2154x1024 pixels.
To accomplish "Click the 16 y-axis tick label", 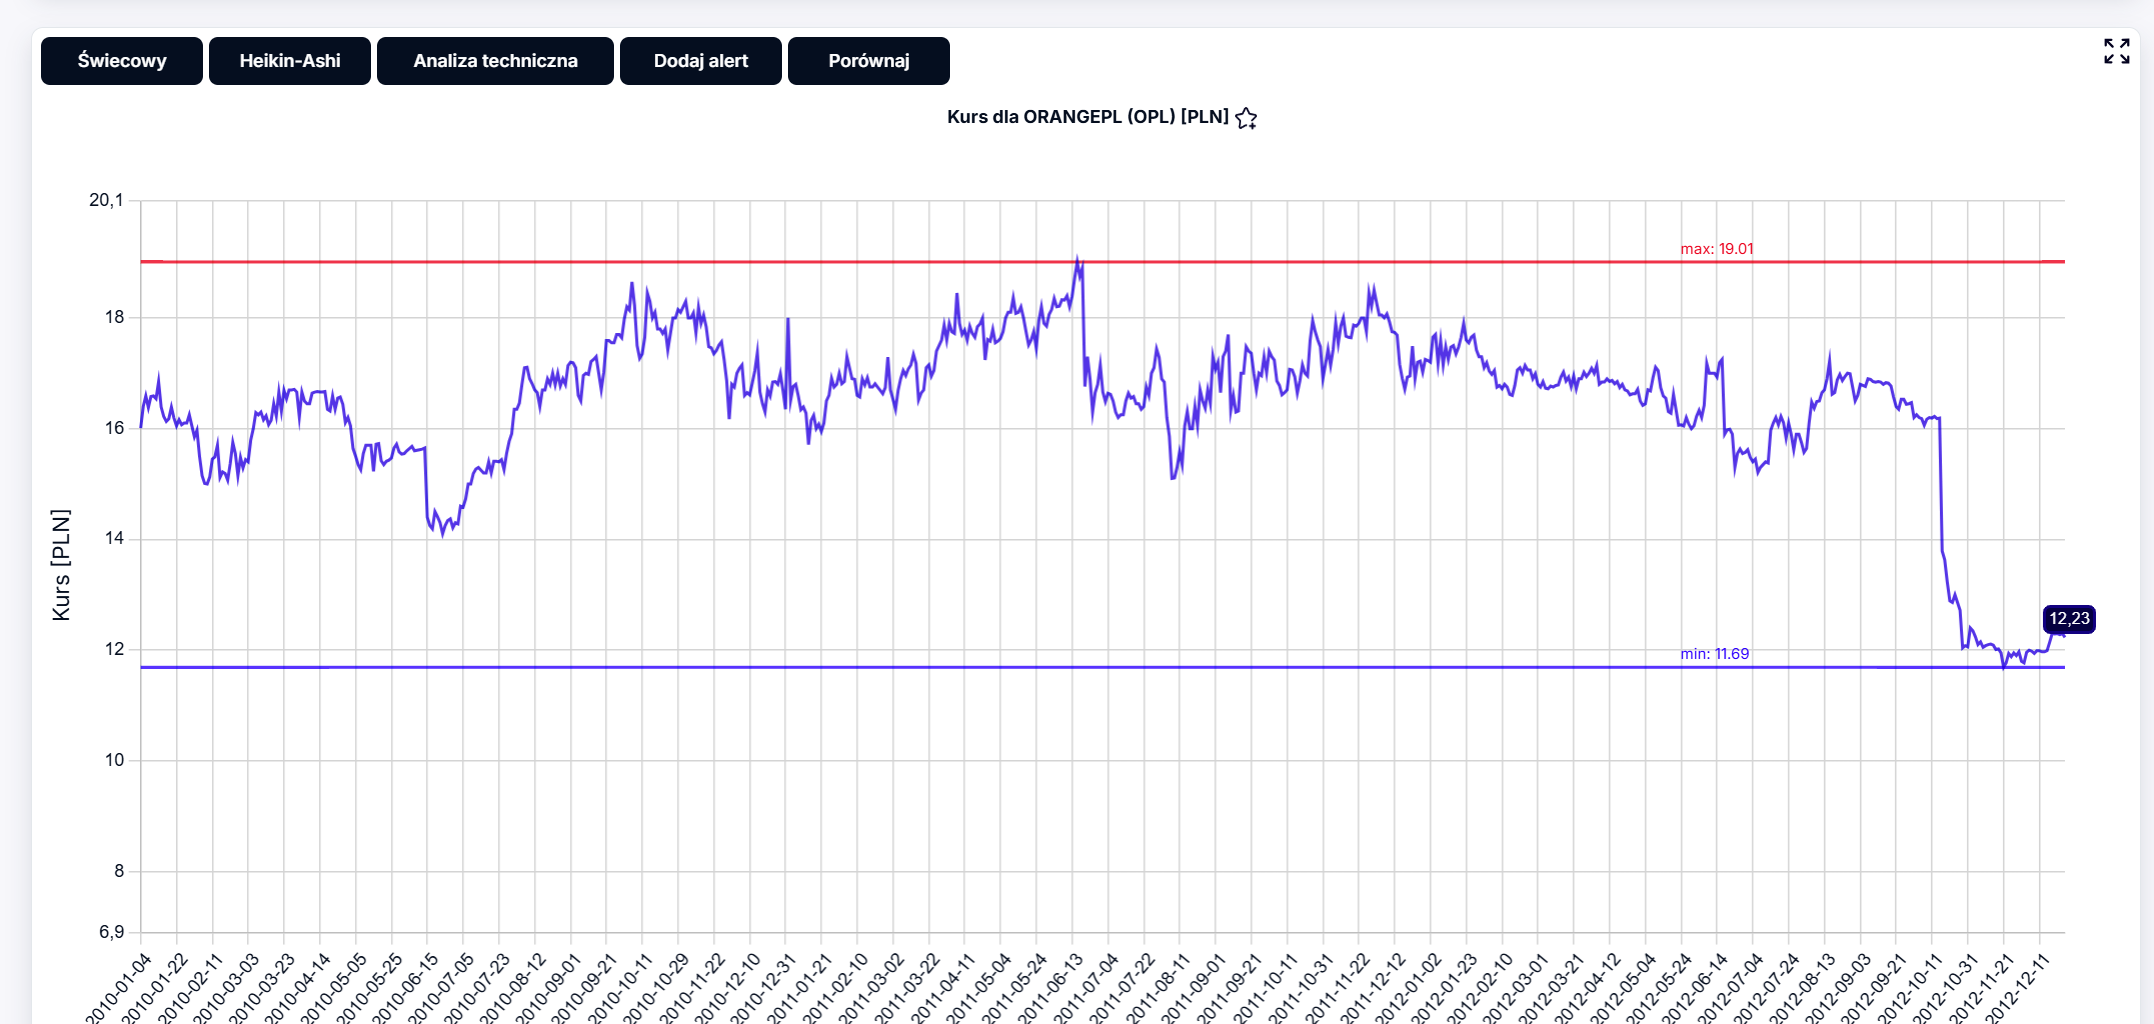I will 115,428.
